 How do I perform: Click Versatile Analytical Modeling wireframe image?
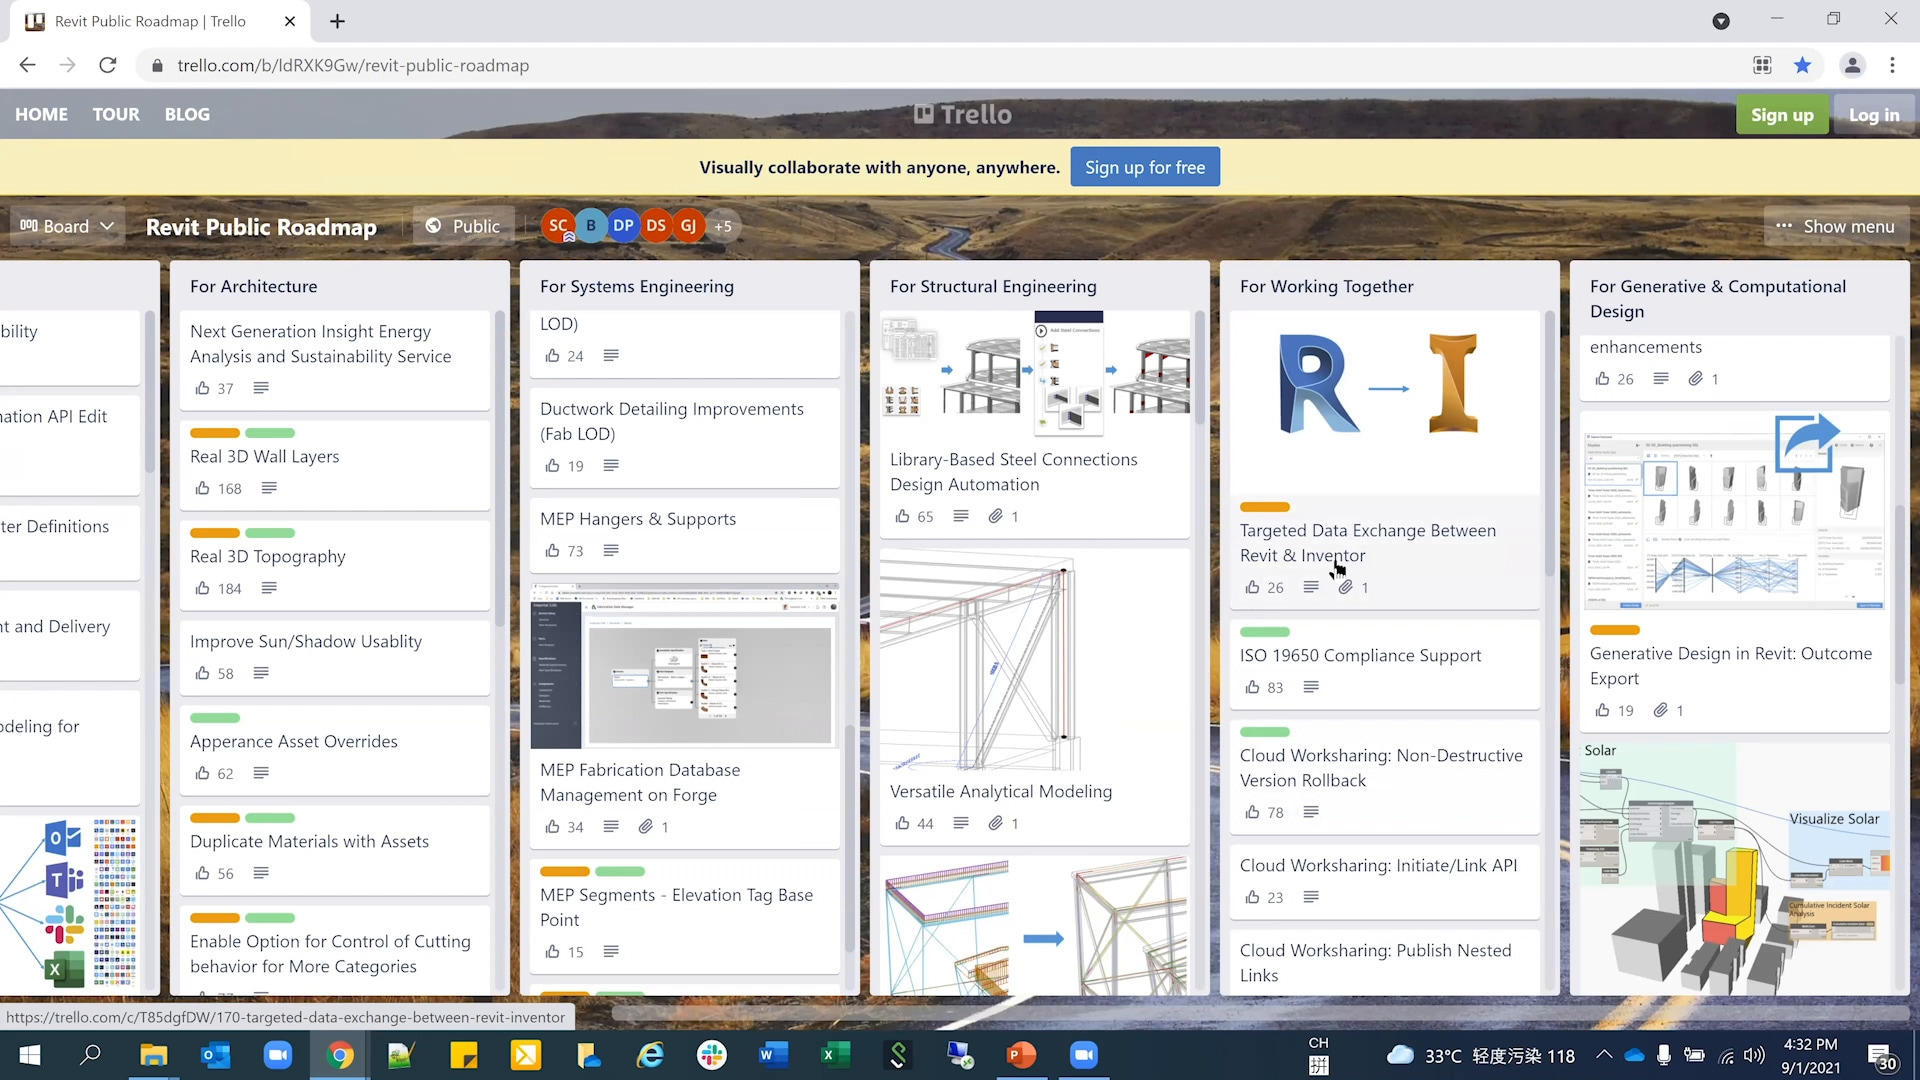coord(1035,660)
